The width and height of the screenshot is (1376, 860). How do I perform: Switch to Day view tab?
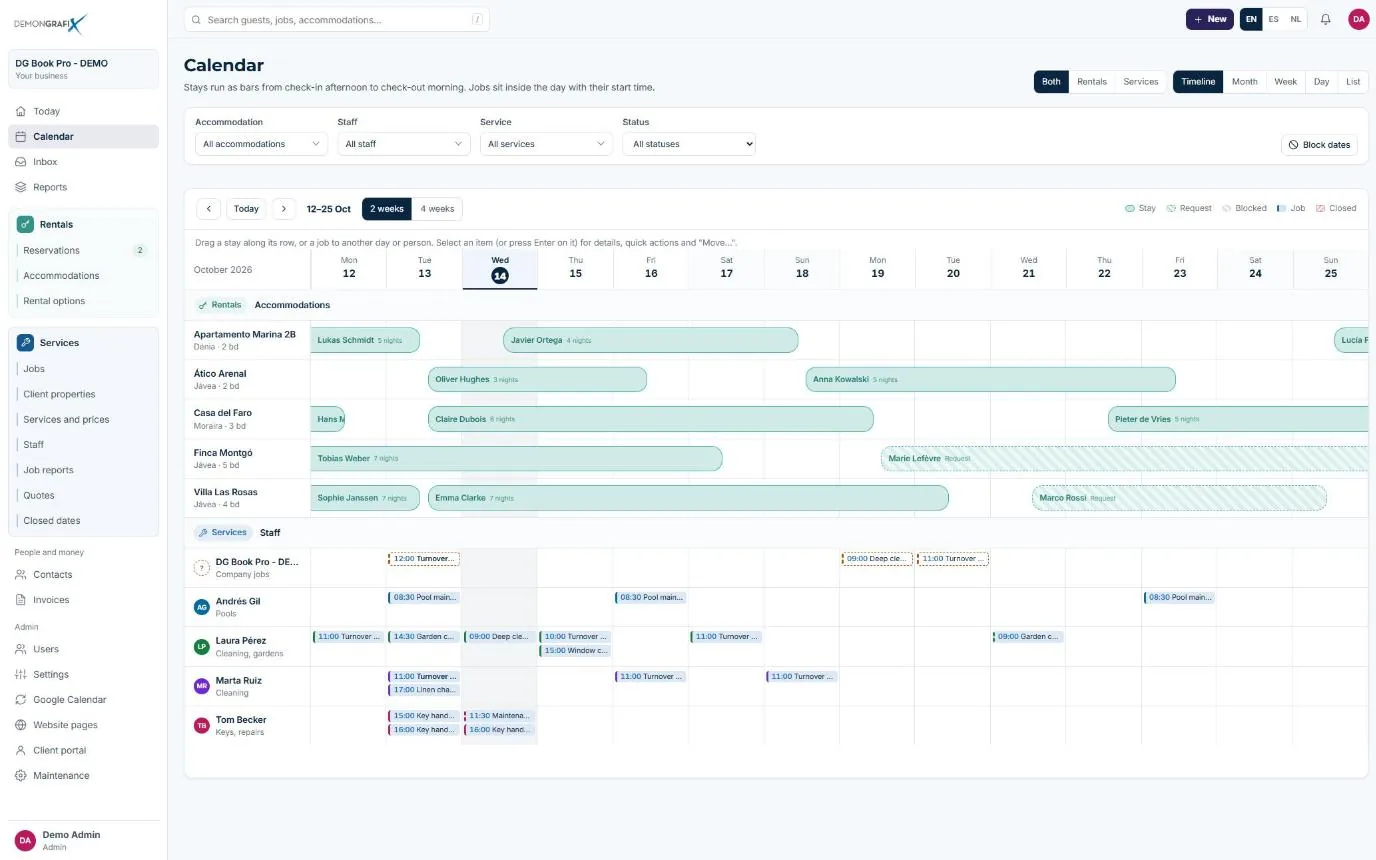pos(1322,82)
